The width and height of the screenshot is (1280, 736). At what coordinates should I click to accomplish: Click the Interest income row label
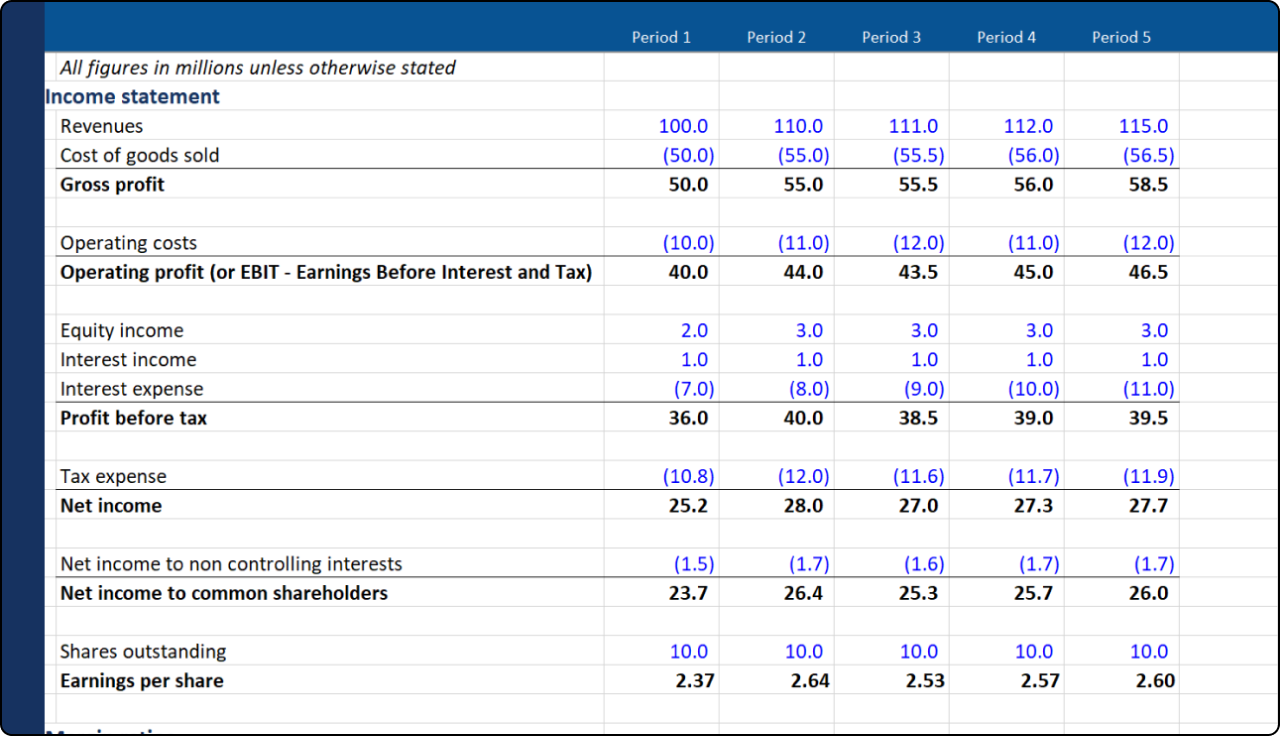click(128, 360)
